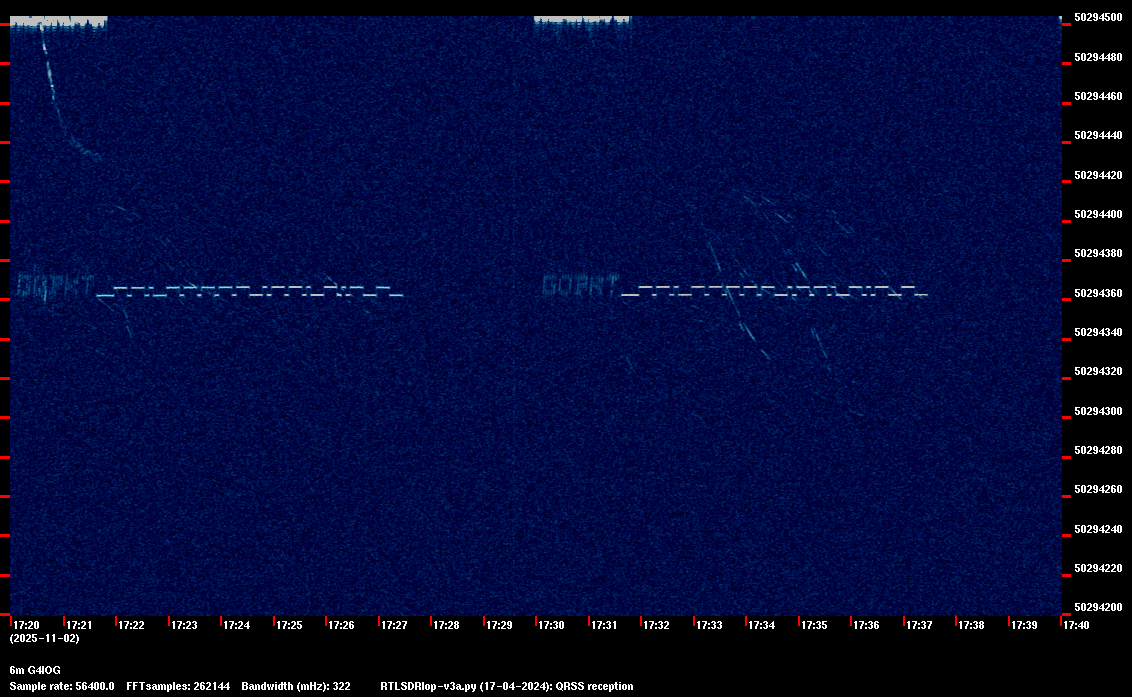The width and height of the screenshot is (1132, 697).
Task: Click the 17:26 time label
Action: pos(341,625)
